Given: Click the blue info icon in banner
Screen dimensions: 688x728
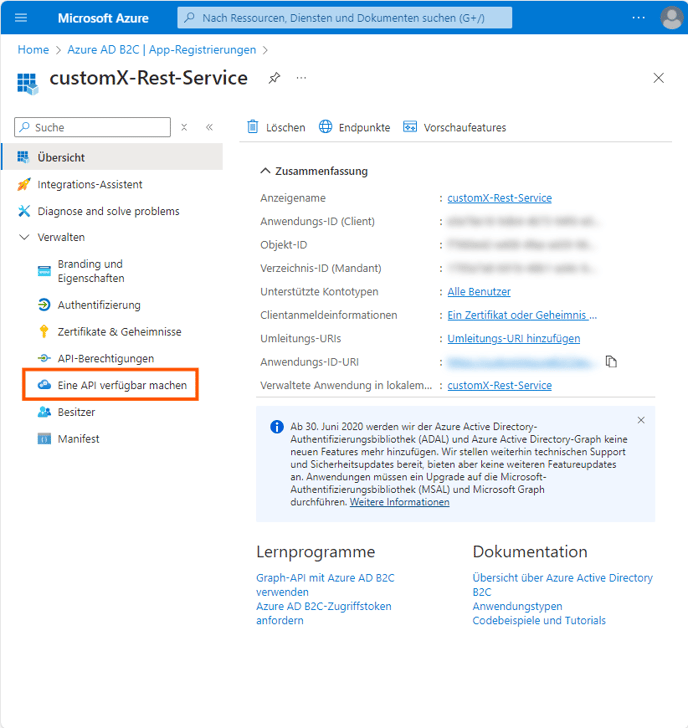Looking at the screenshot, I should pyautogui.click(x=277, y=427).
